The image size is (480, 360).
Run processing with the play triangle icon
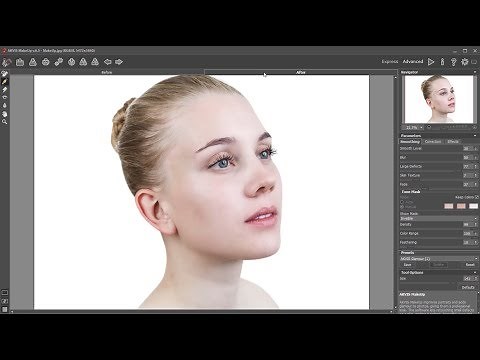[431, 62]
